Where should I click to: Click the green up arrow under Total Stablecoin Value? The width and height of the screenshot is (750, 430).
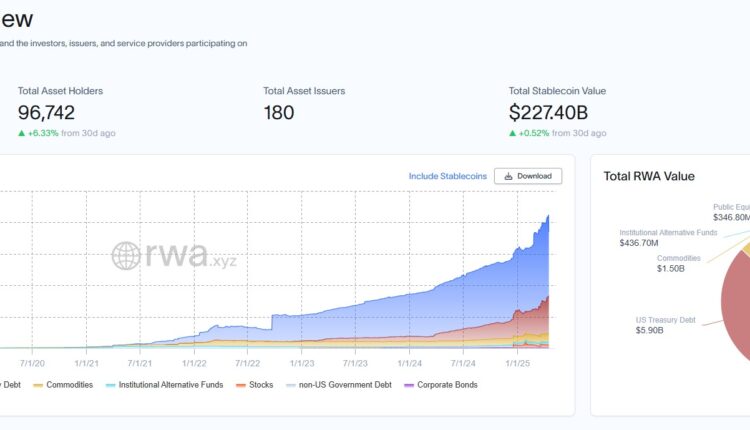pyautogui.click(x=513, y=133)
